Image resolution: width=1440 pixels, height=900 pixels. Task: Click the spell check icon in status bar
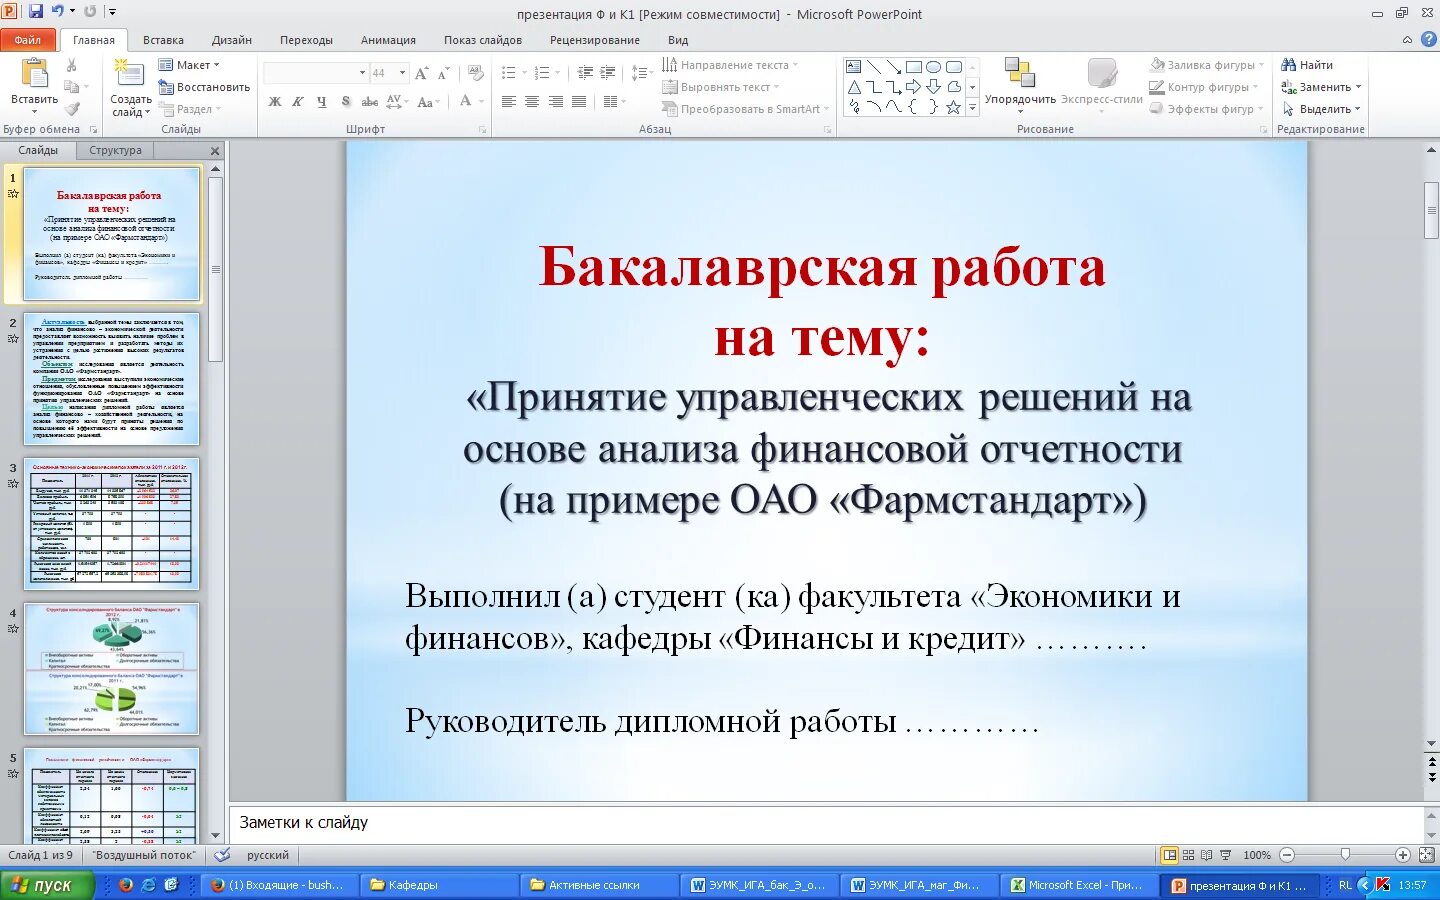[222, 855]
